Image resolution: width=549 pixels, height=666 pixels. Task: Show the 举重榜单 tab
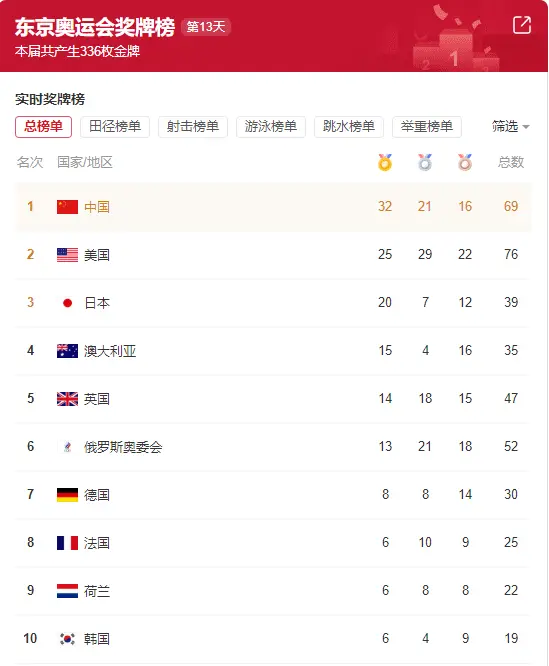coord(427,127)
